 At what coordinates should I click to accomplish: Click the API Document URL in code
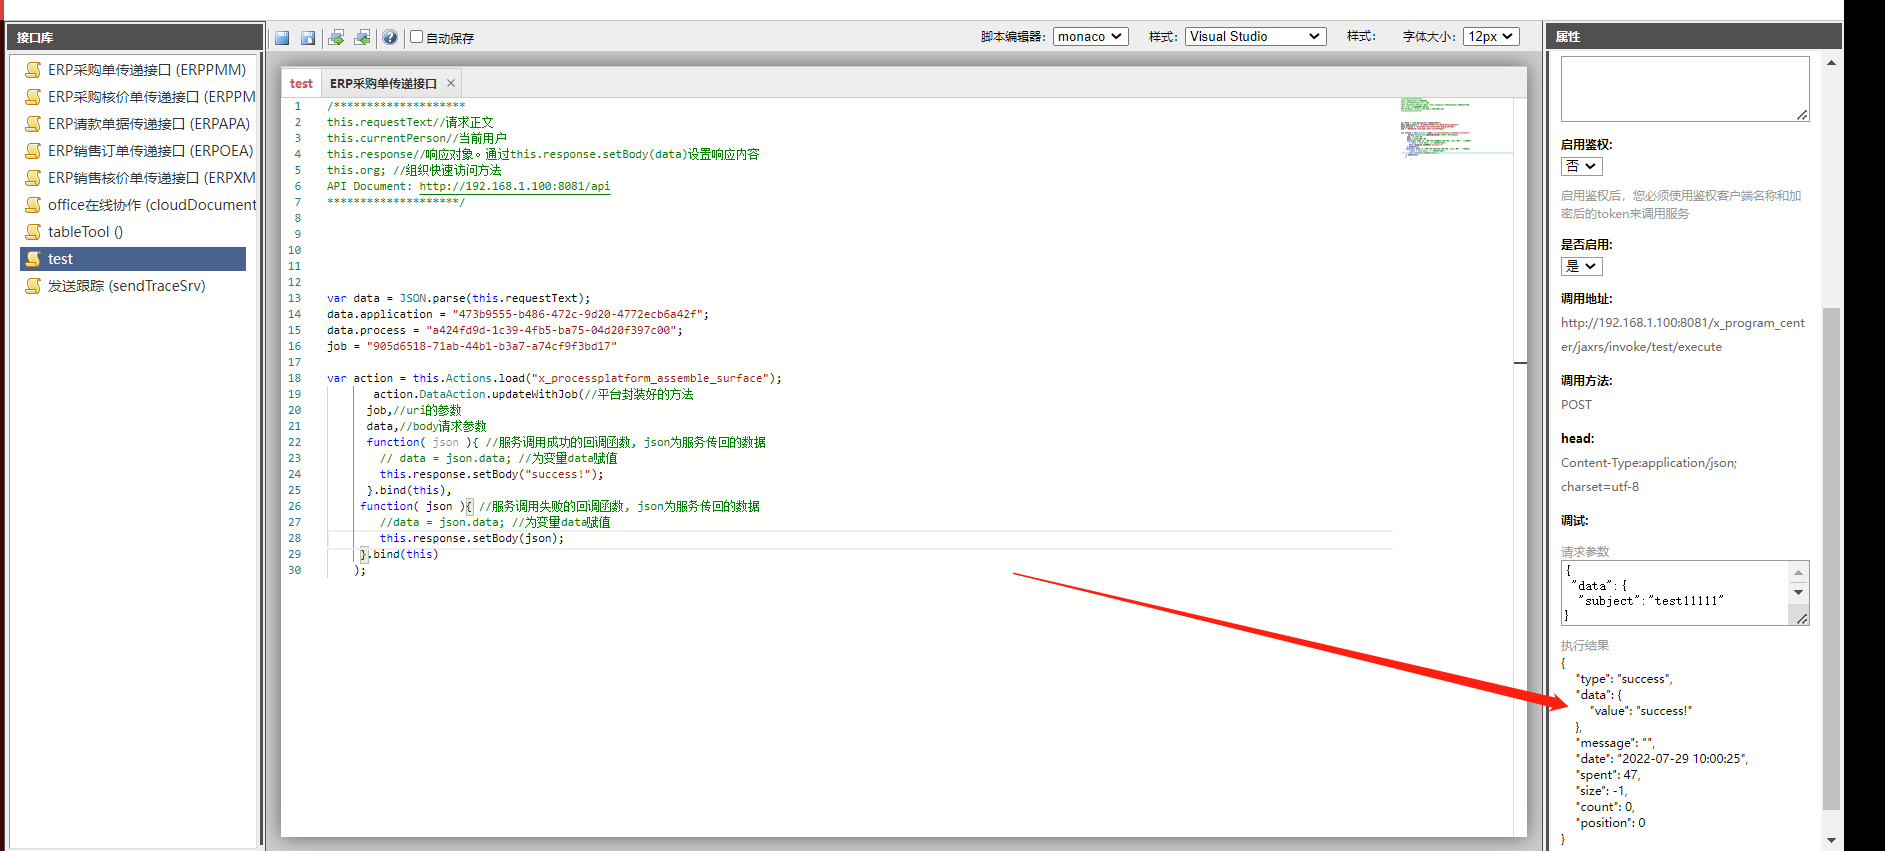(x=514, y=186)
